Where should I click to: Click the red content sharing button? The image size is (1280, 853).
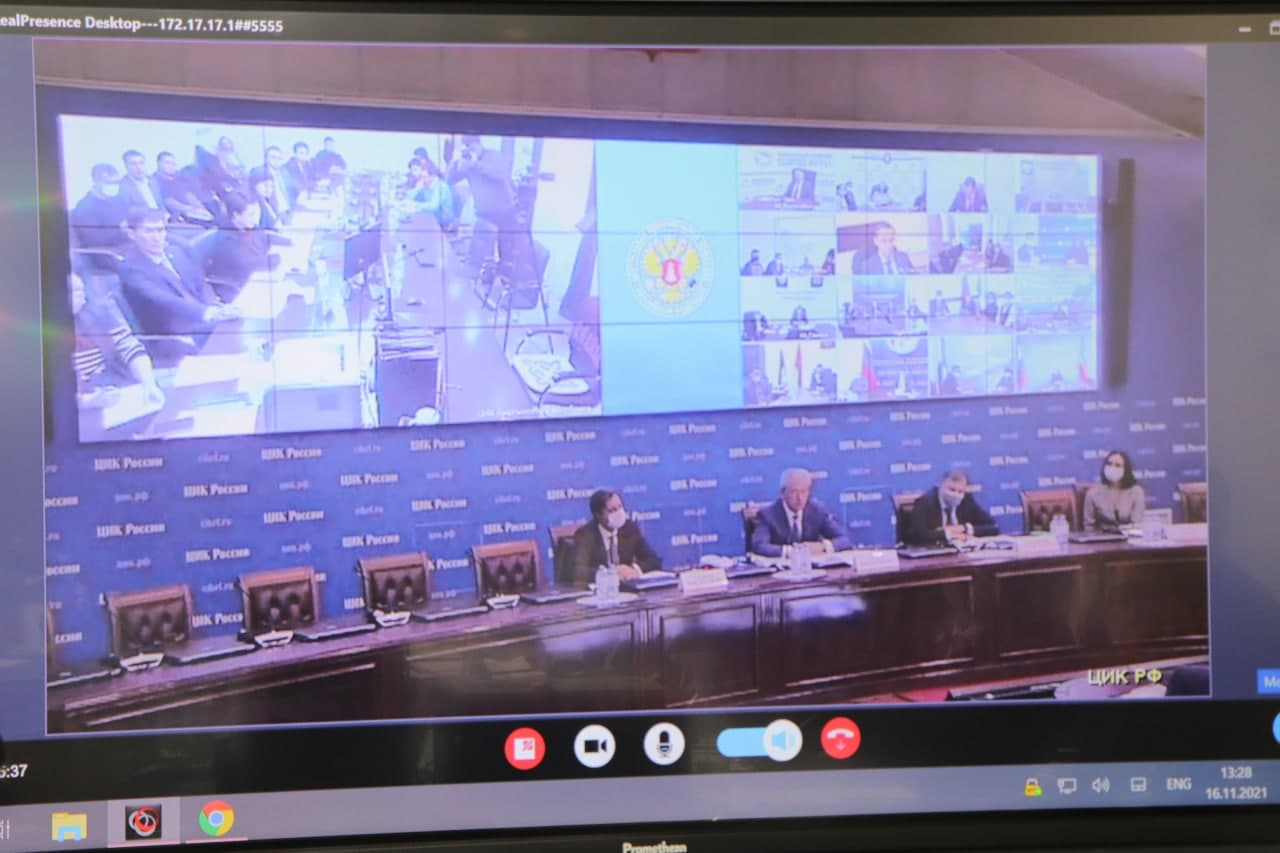[x=524, y=748]
